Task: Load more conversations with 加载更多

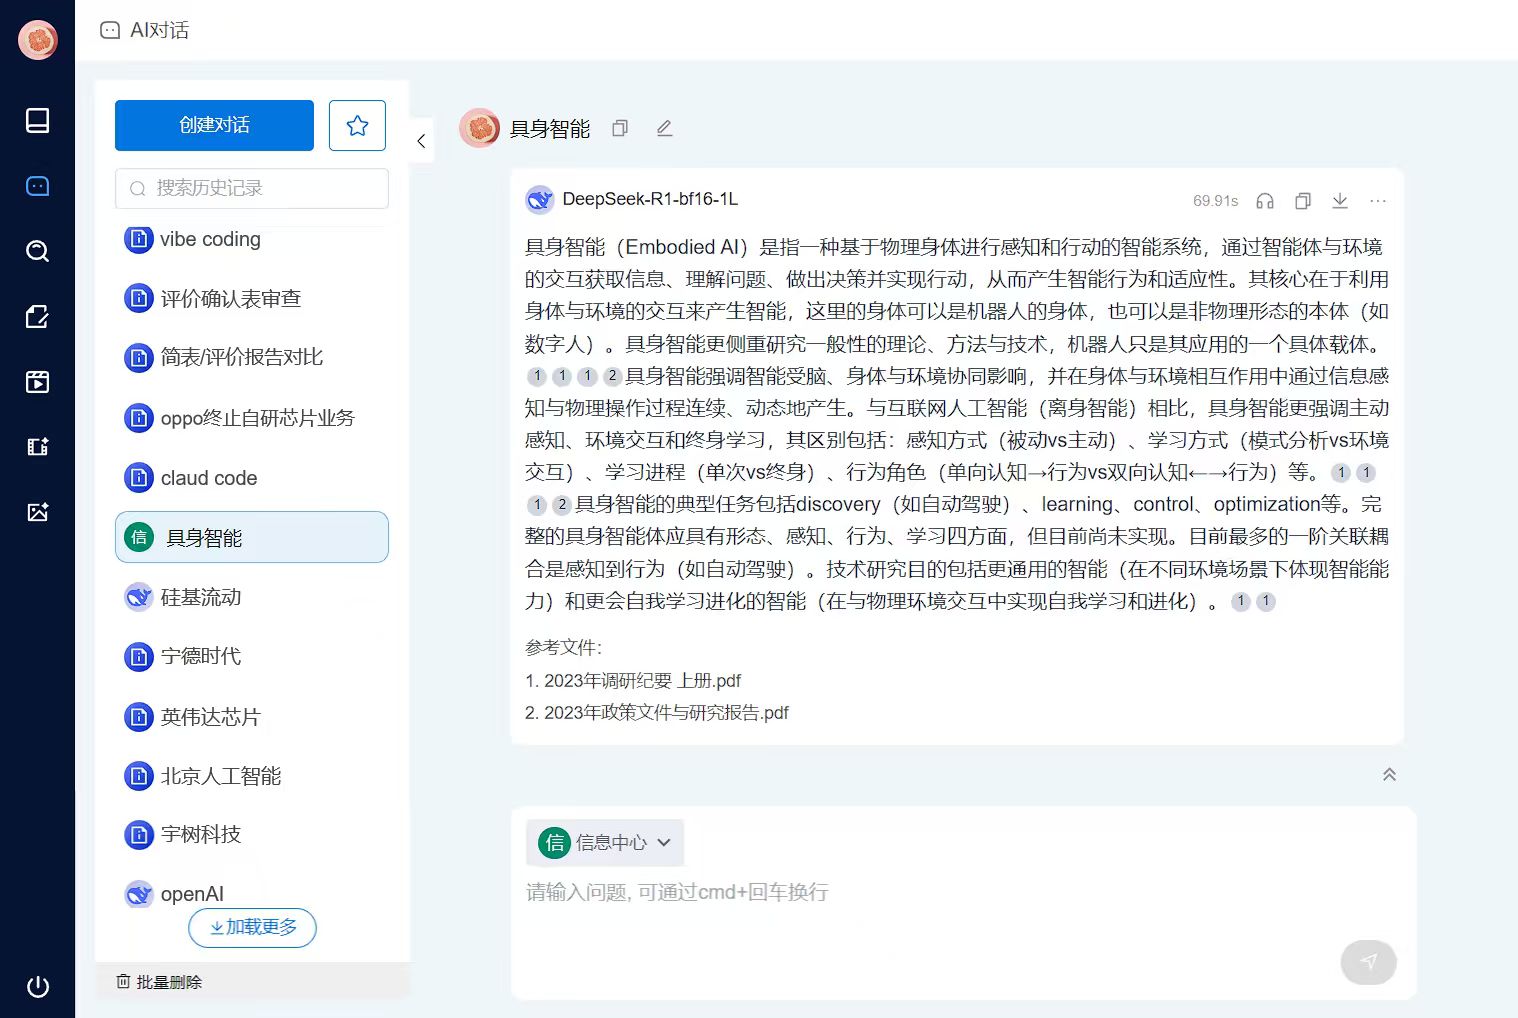Action: 252,928
